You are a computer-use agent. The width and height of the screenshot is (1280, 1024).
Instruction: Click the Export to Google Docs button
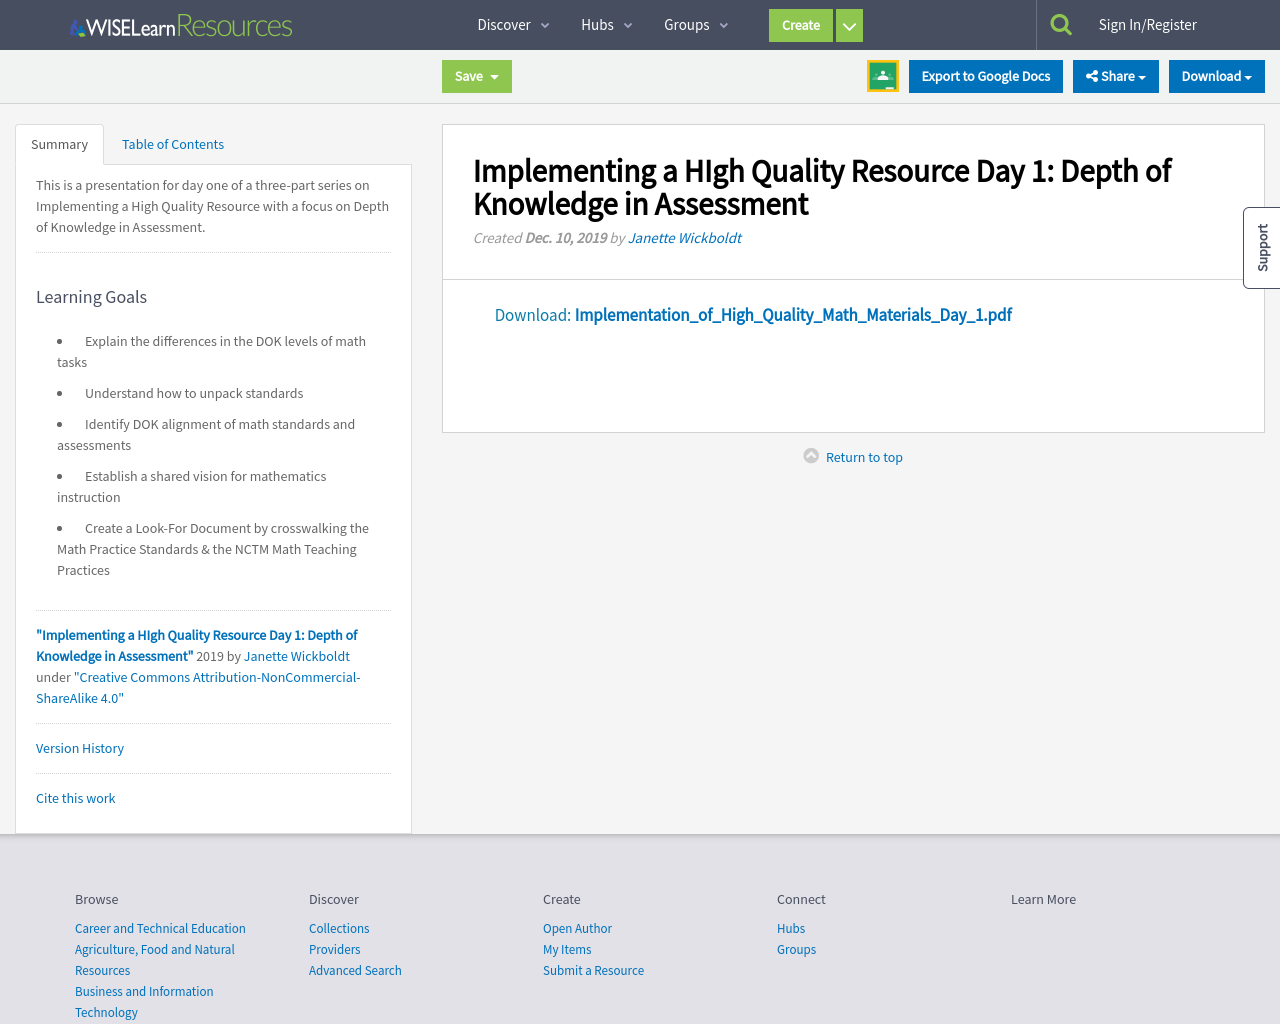[x=985, y=77]
